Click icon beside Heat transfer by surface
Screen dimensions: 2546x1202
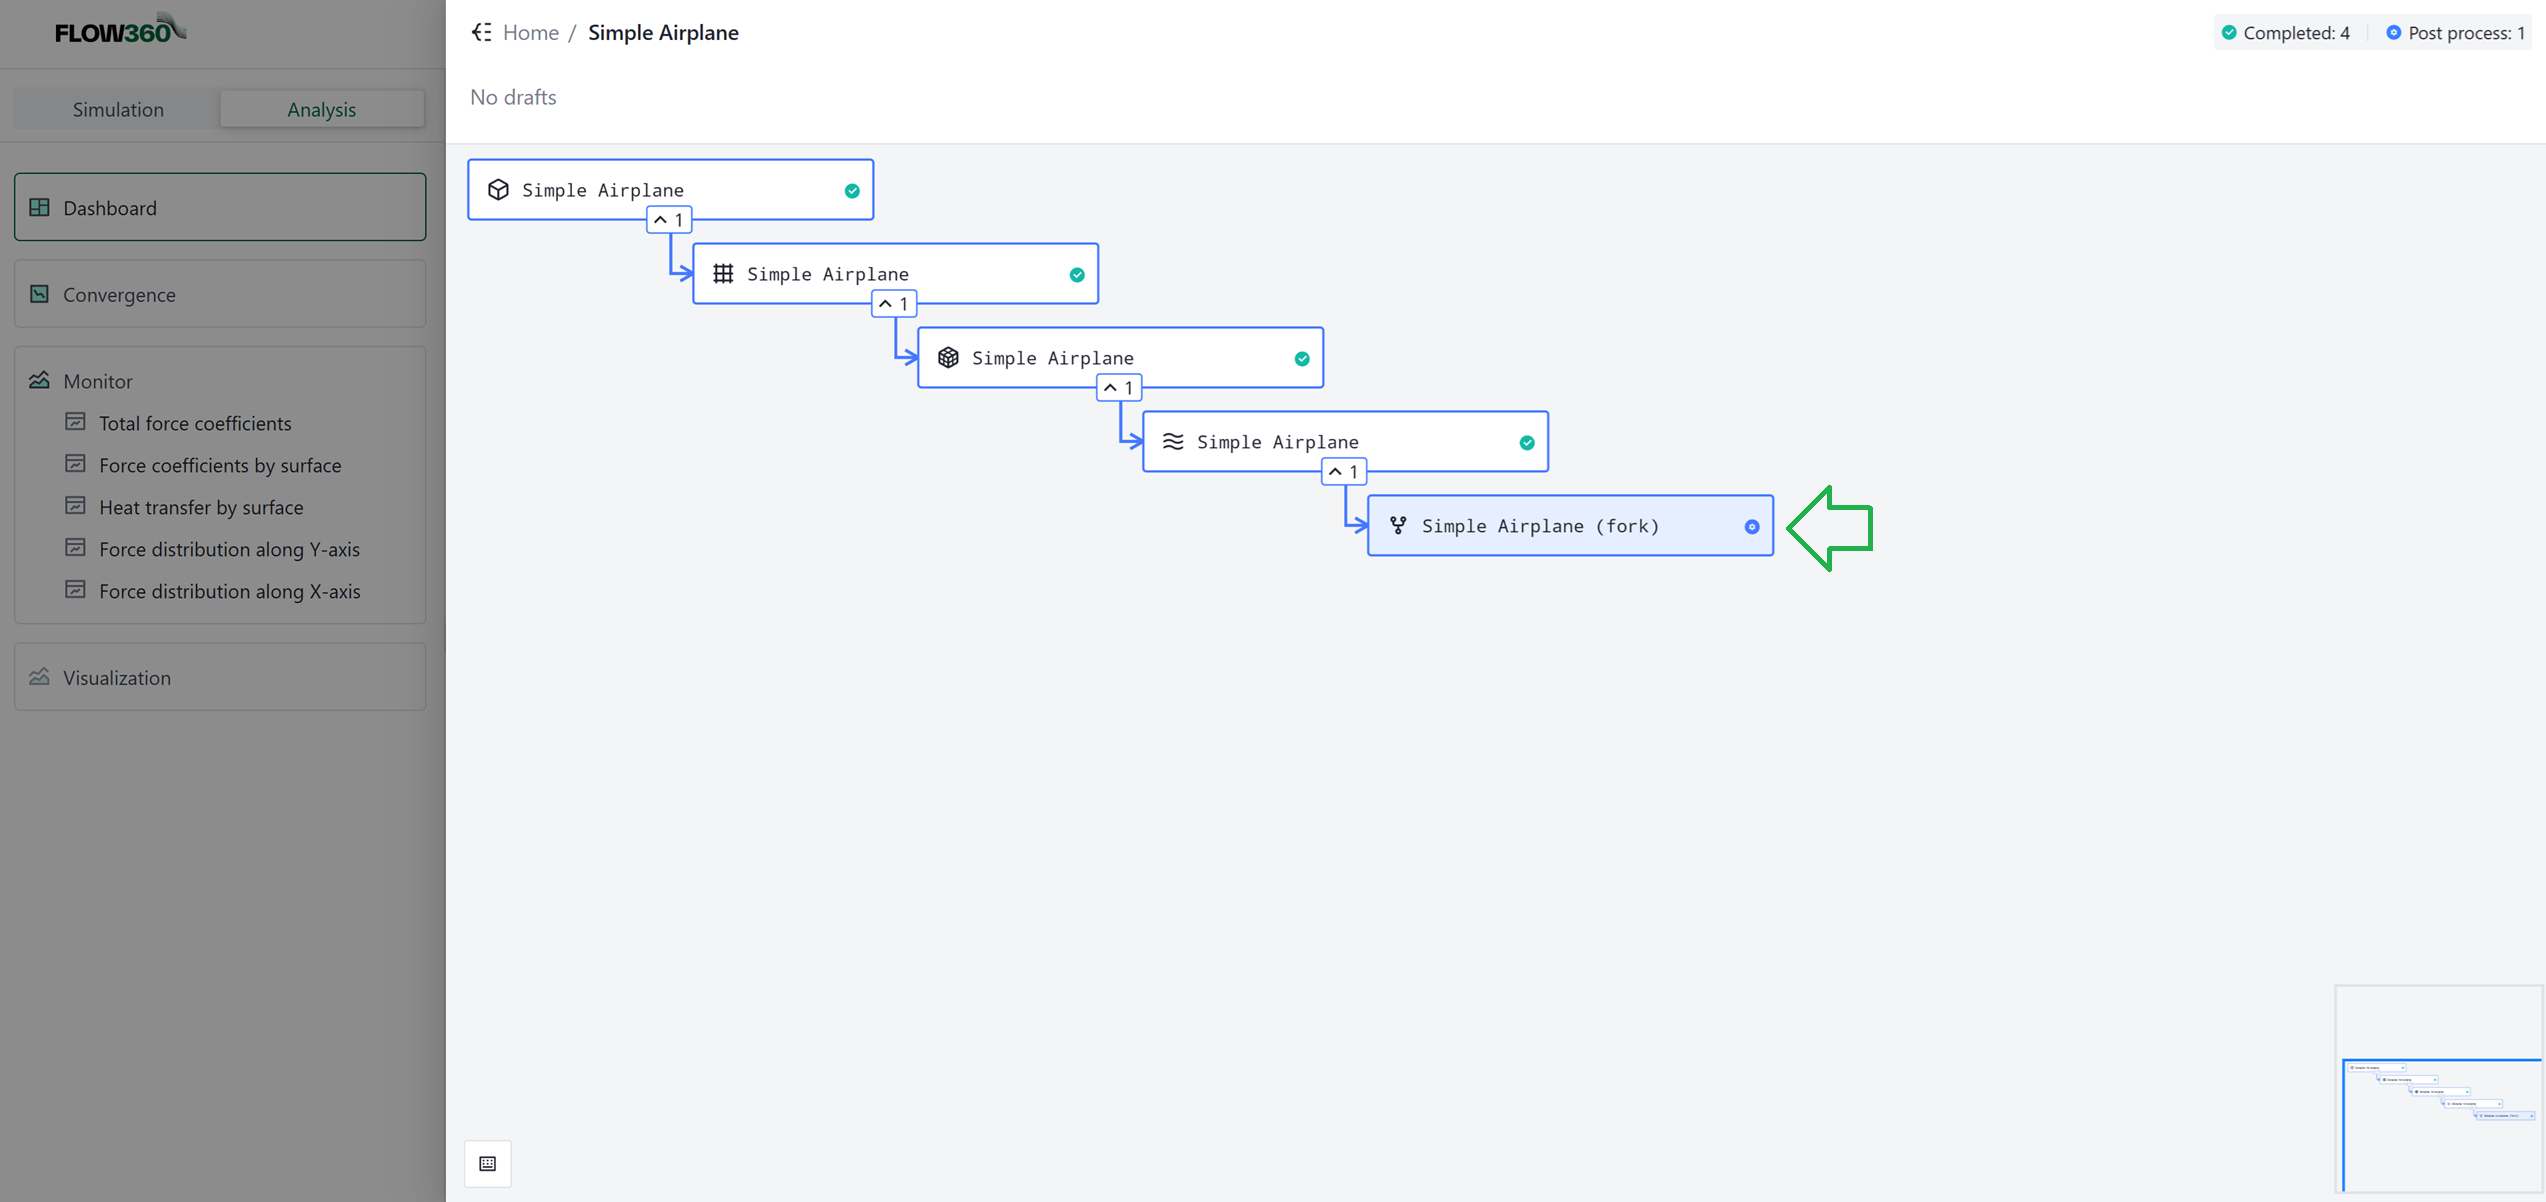[x=75, y=506]
